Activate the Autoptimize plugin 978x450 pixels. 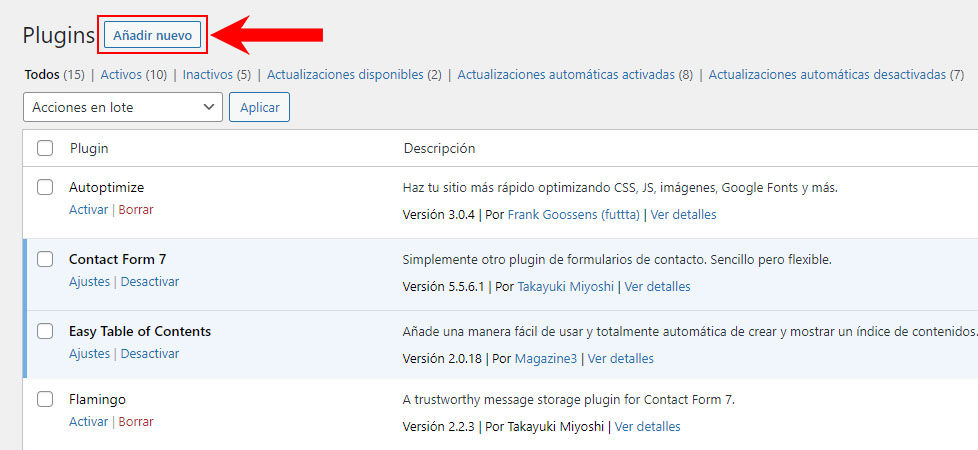coord(89,210)
